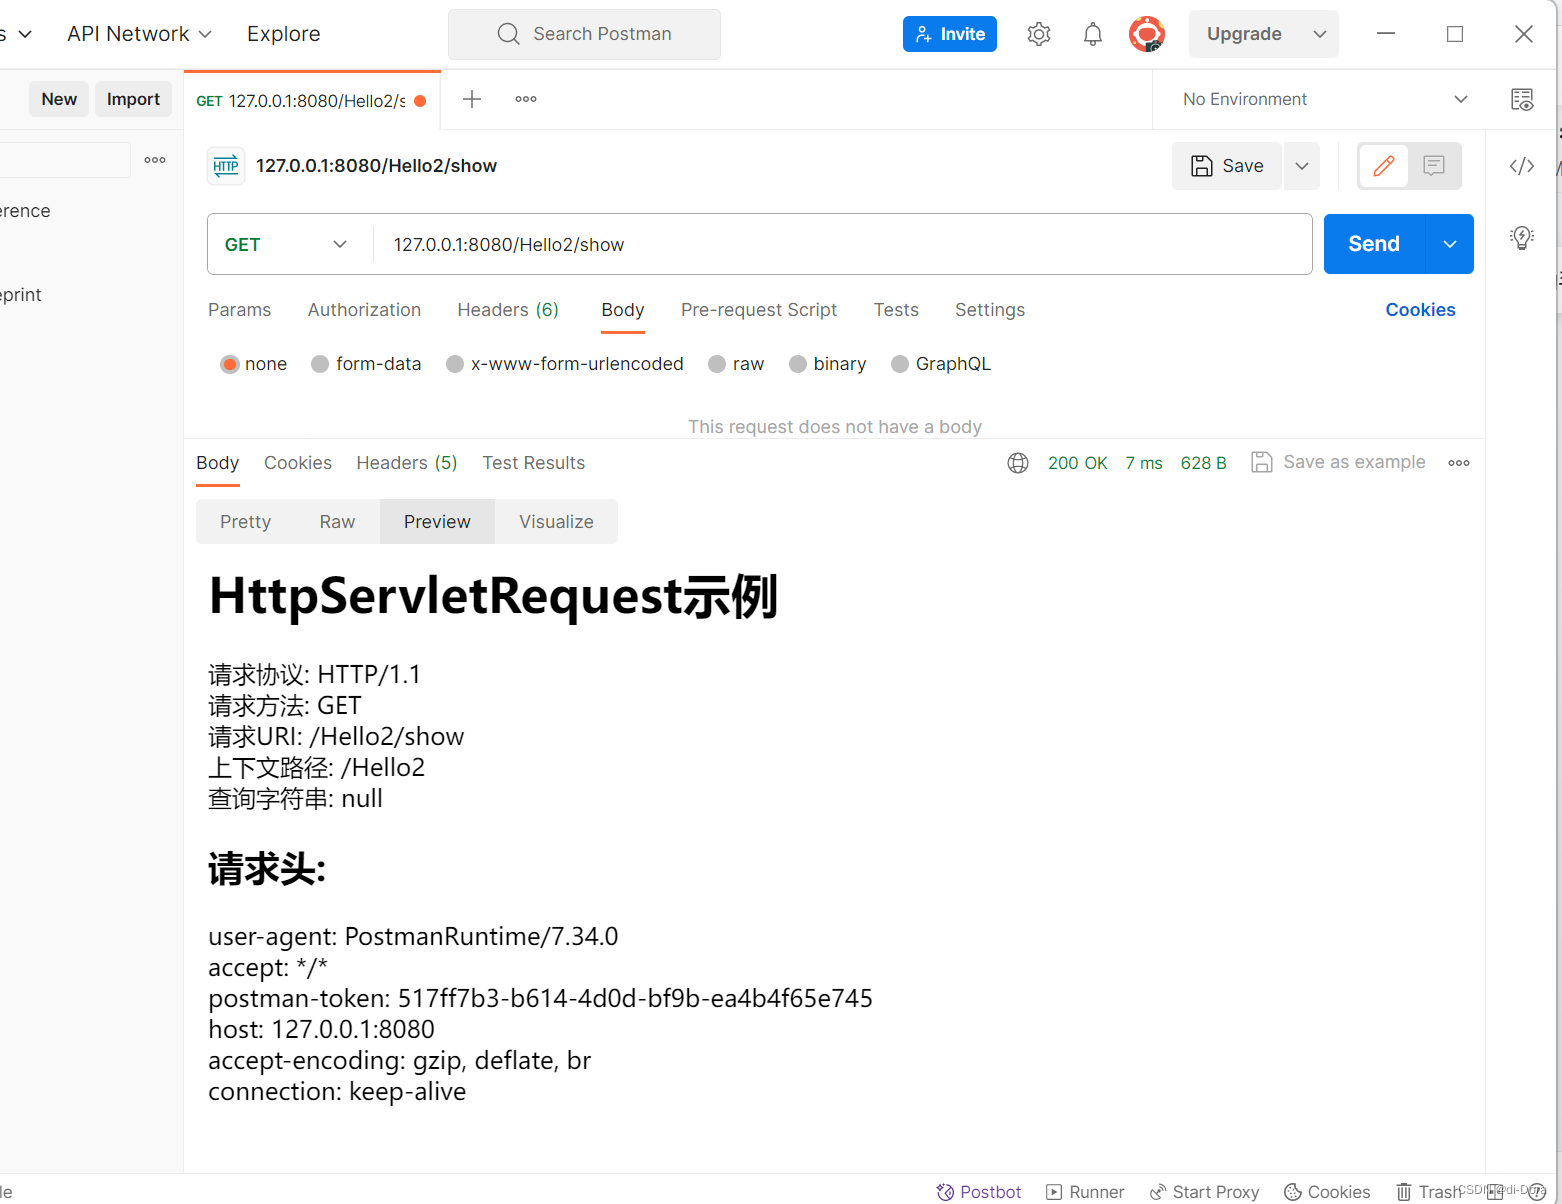Screen dimensions: 1562x1204
Task: Click the HTTP request type icon
Action: click(x=226, y=166)
